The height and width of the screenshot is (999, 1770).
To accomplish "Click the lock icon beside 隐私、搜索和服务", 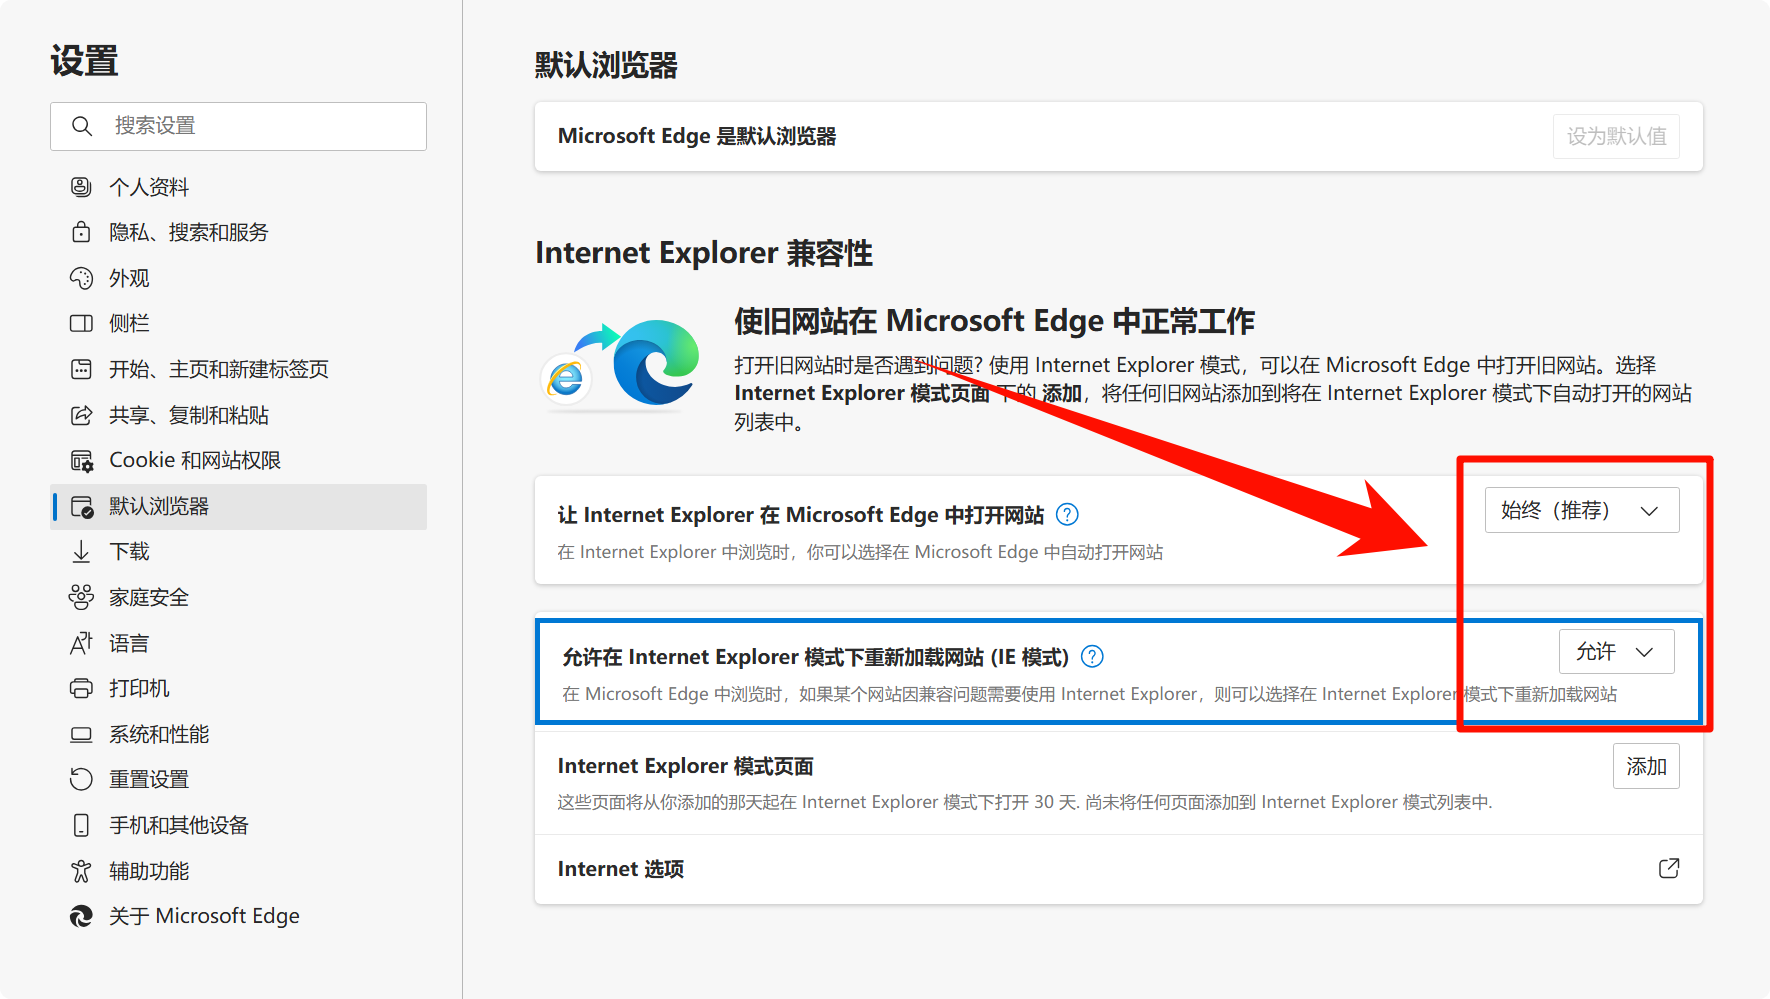I will click(81, 232).
